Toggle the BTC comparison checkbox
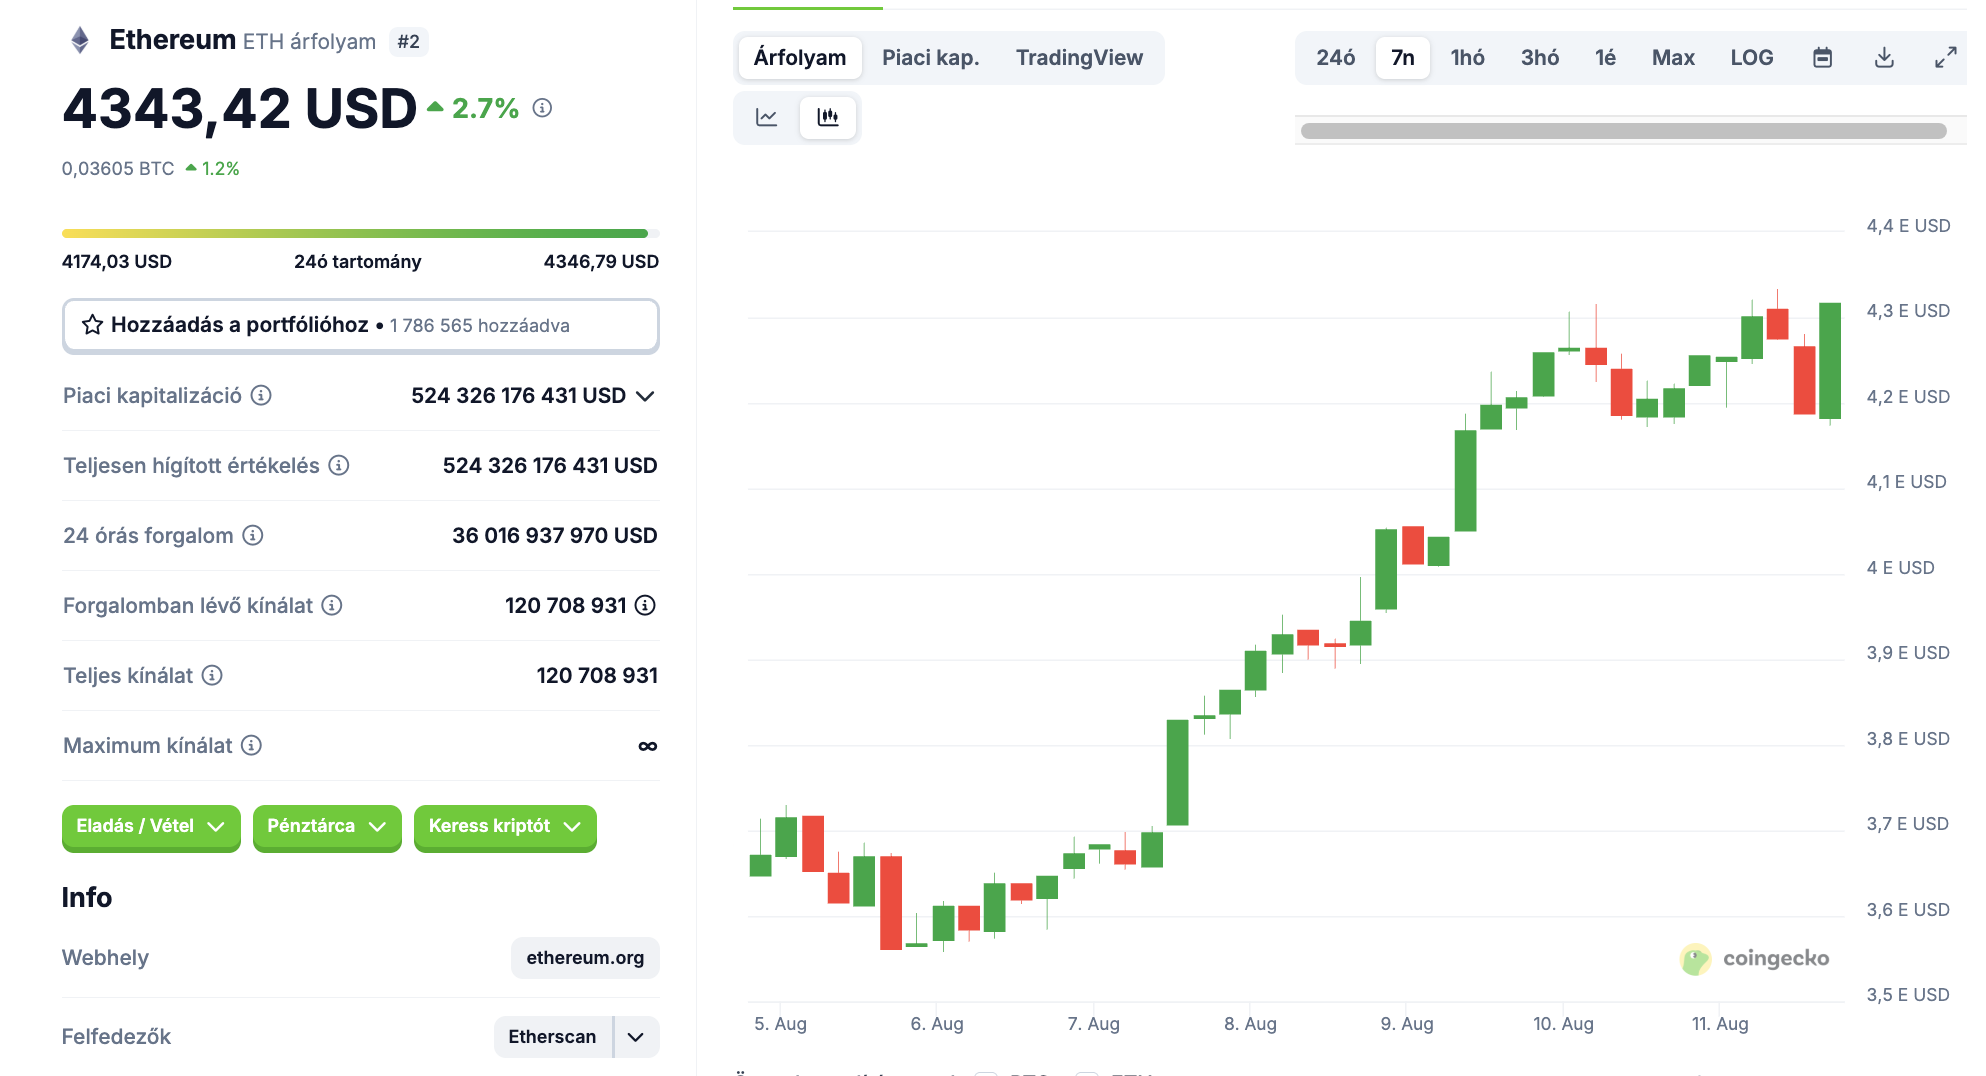The image size is (1986, 1076). click(986, 1071)
